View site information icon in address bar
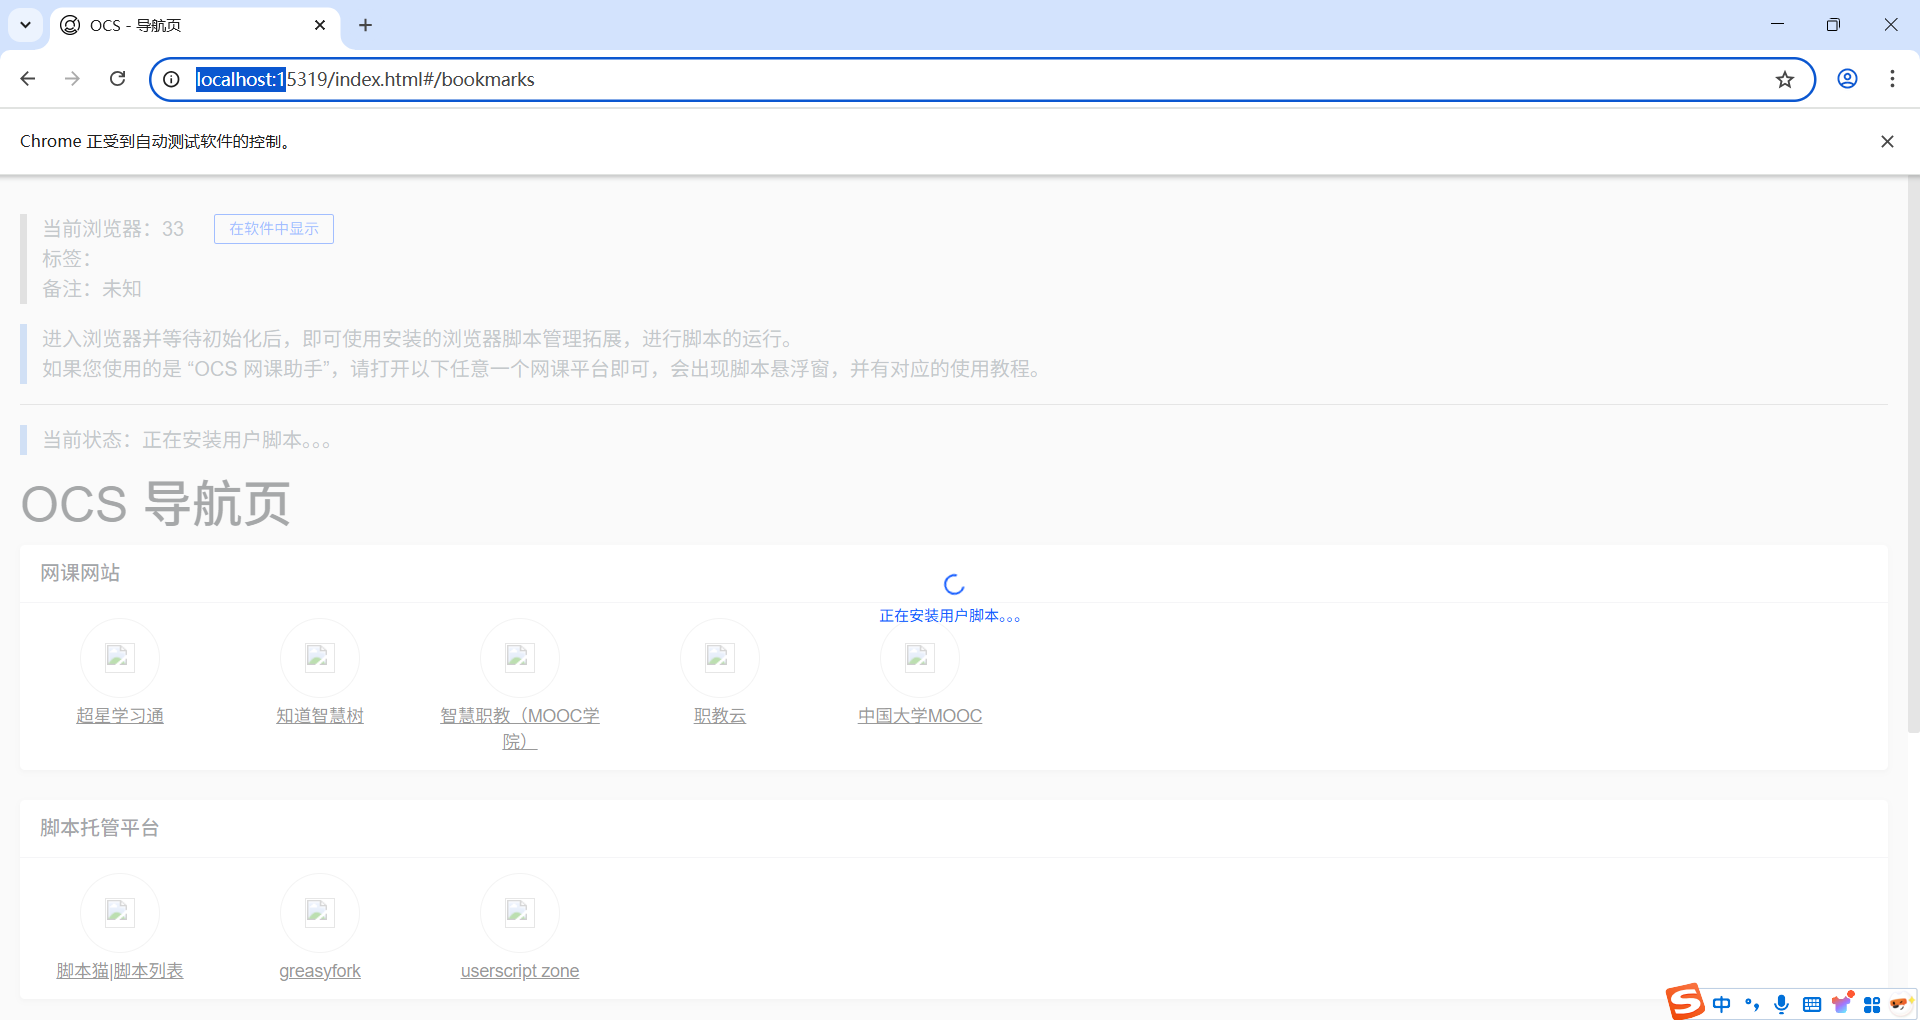Image resolution: width=1920 pixels, height=1020 pixels. (172, 79)
